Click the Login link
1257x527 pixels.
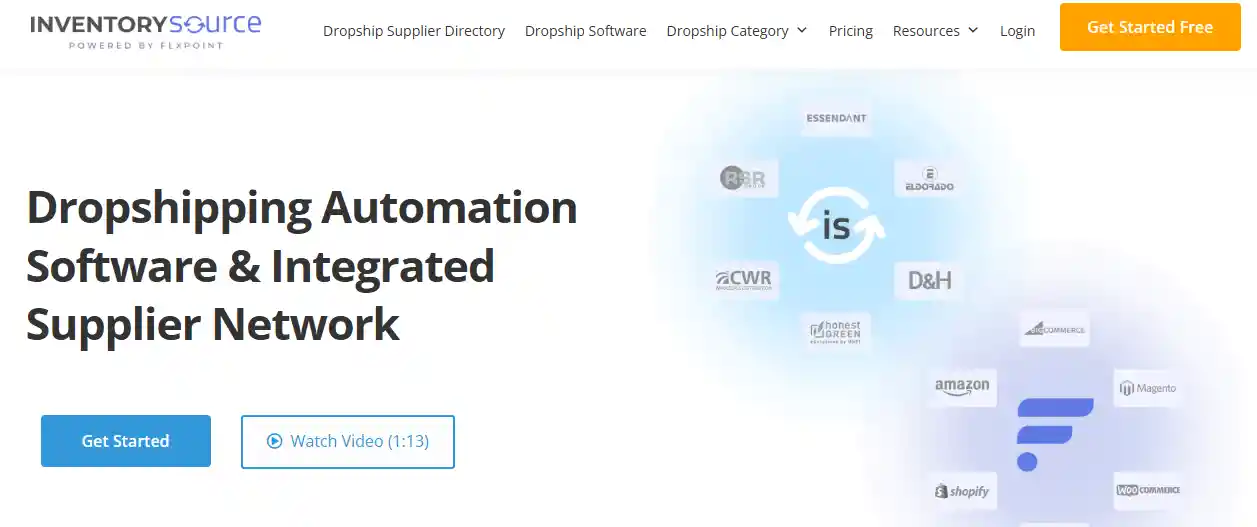(x=1017, y=31)
